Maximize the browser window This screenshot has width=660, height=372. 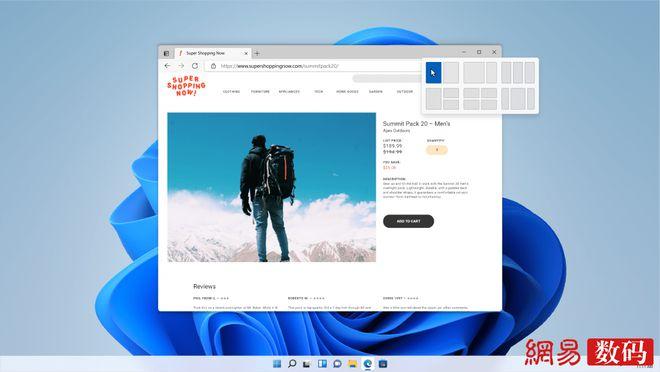[x=479, y=52]
